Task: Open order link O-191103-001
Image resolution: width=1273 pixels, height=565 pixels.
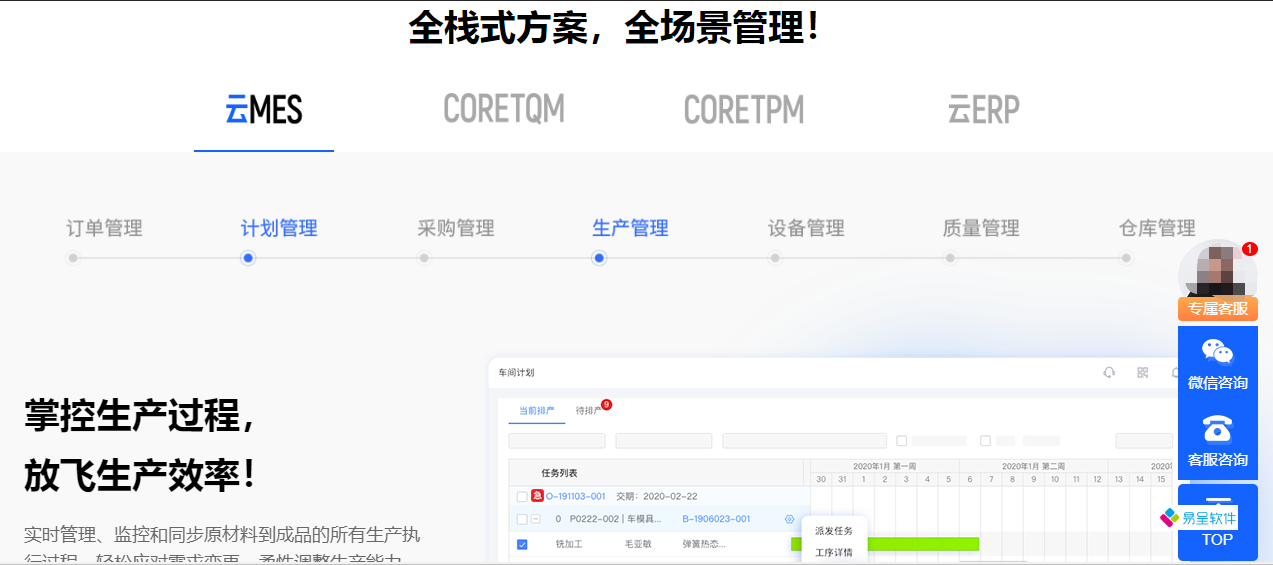Action: click(x=576, y=496)
